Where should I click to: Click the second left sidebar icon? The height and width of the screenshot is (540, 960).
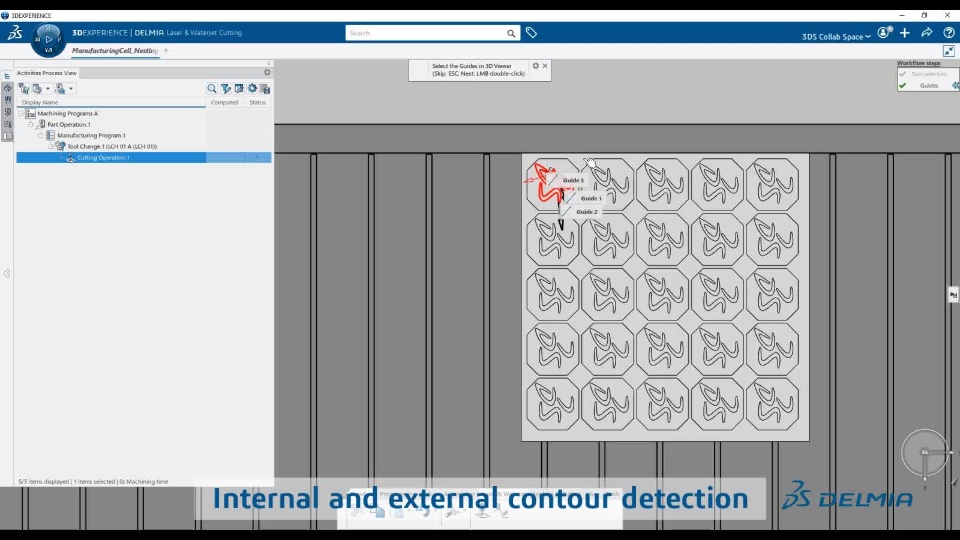(x=7, y=88)
